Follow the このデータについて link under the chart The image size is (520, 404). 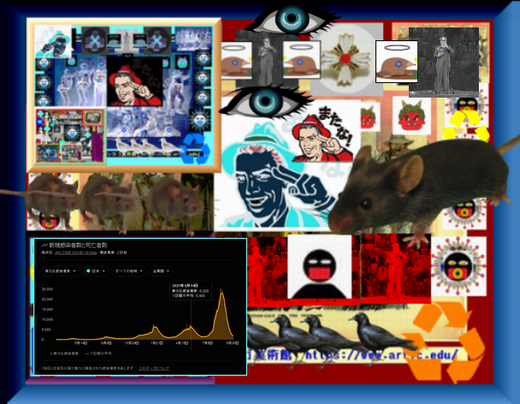coord(154,368)
